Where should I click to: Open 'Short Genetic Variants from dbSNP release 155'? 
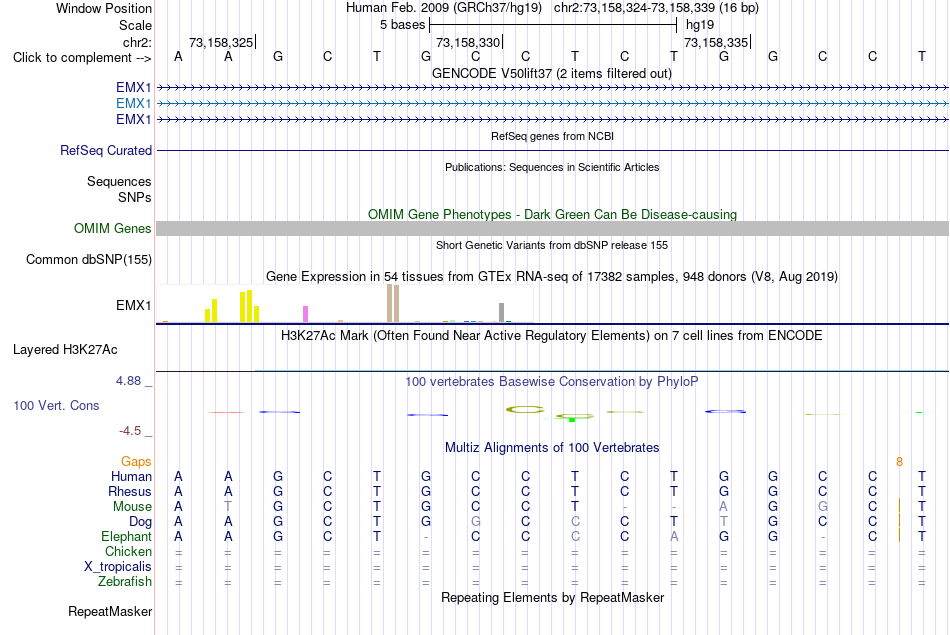pyautogui.click(x=552, y=245)
